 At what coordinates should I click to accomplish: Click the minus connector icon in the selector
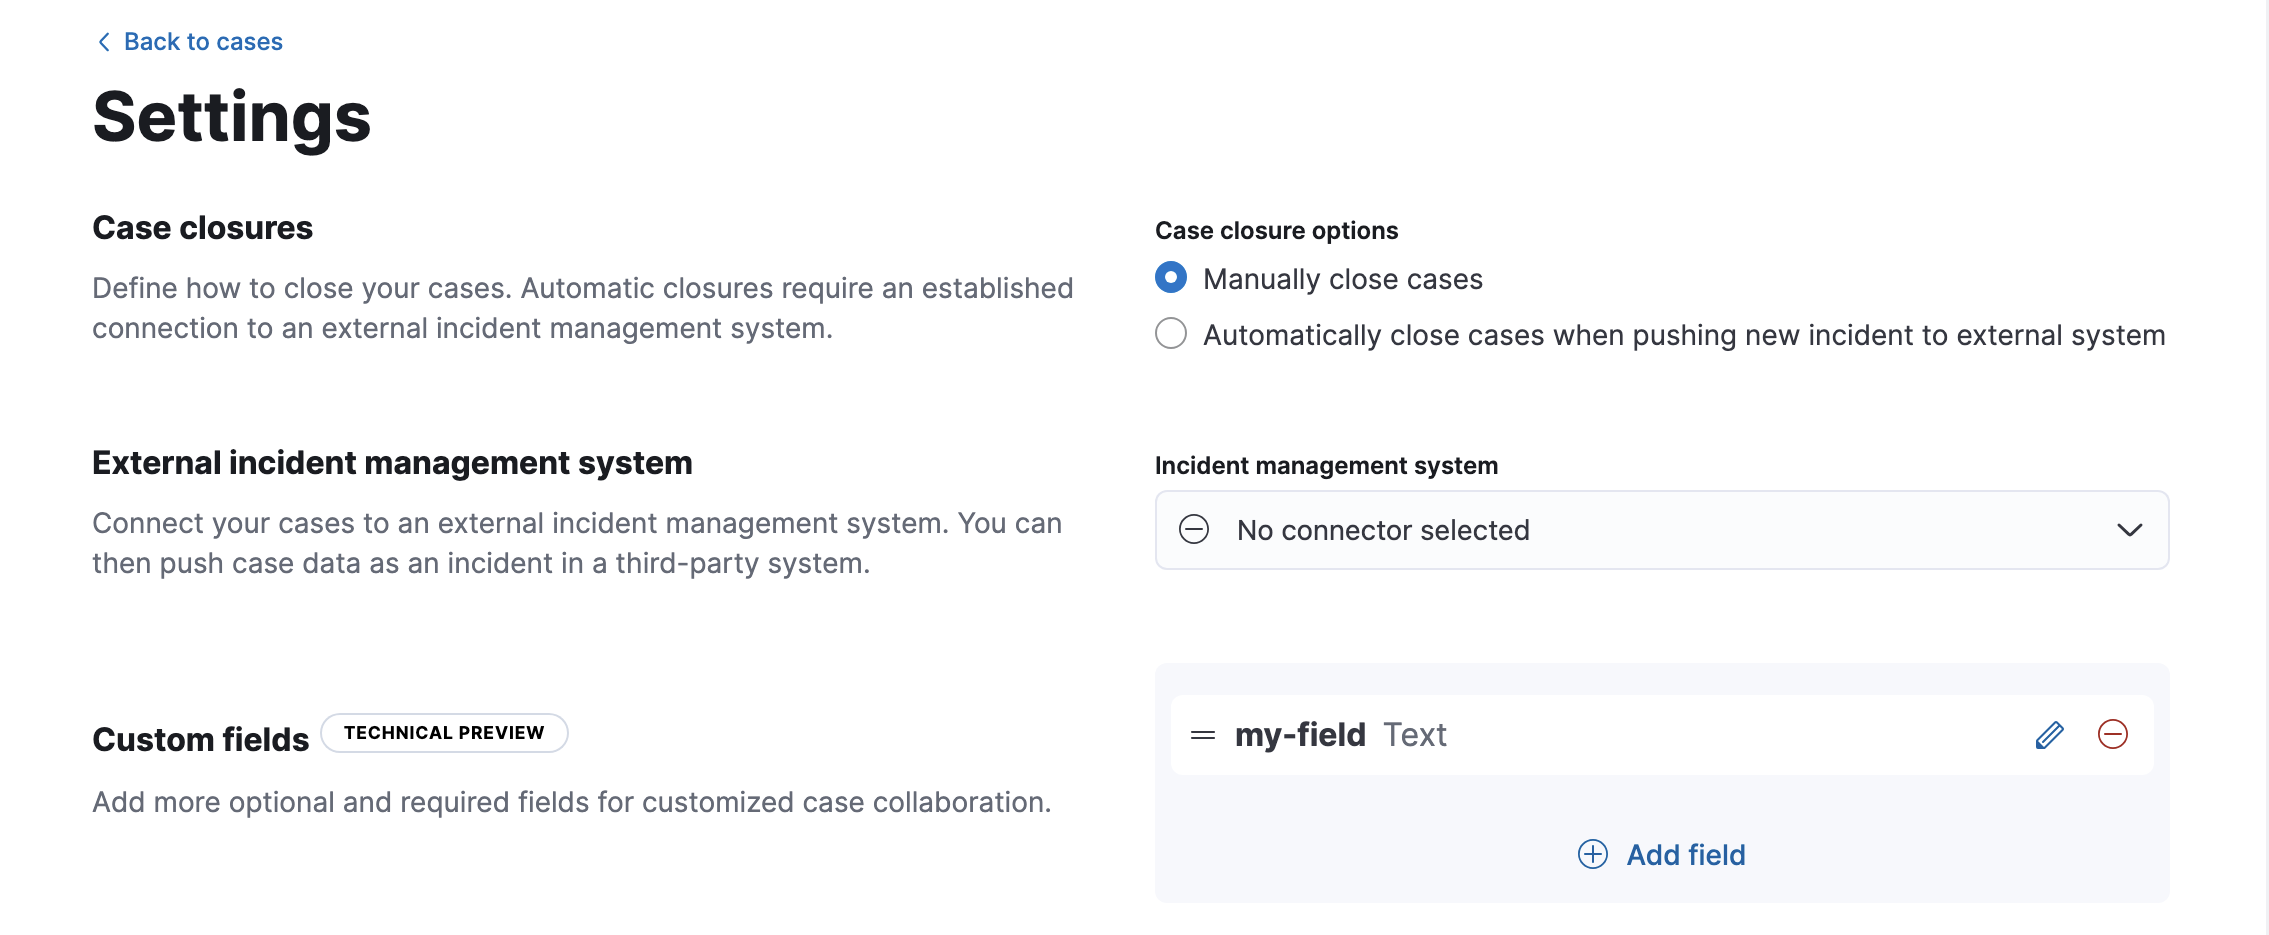[1192, 530]
